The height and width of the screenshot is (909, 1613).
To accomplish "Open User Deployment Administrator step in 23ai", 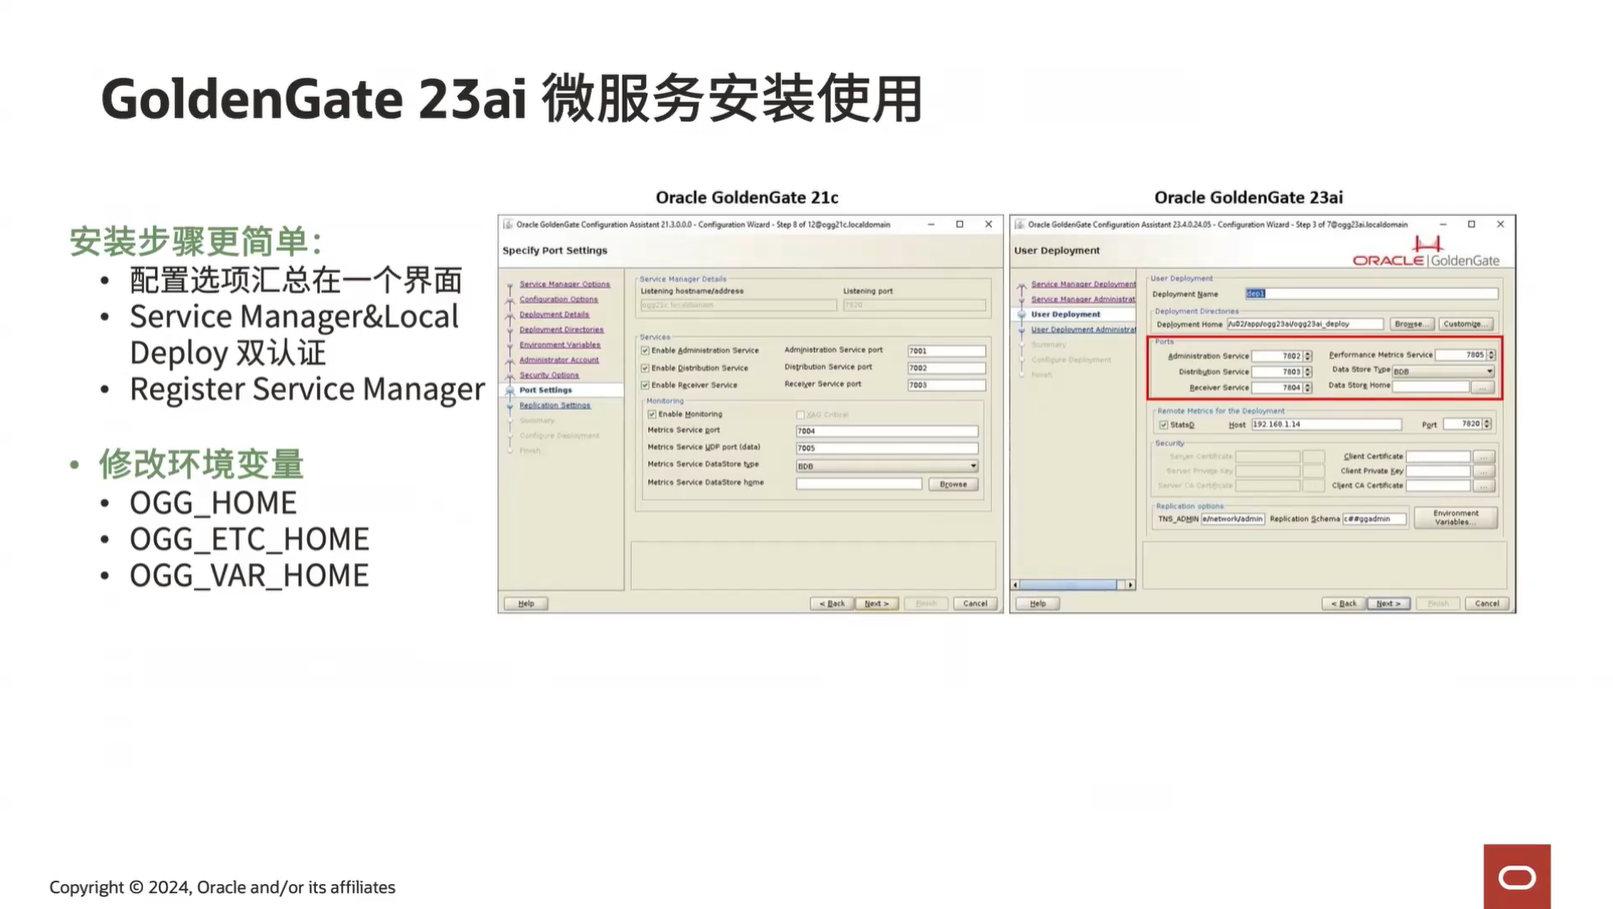I will (1083, 329).
